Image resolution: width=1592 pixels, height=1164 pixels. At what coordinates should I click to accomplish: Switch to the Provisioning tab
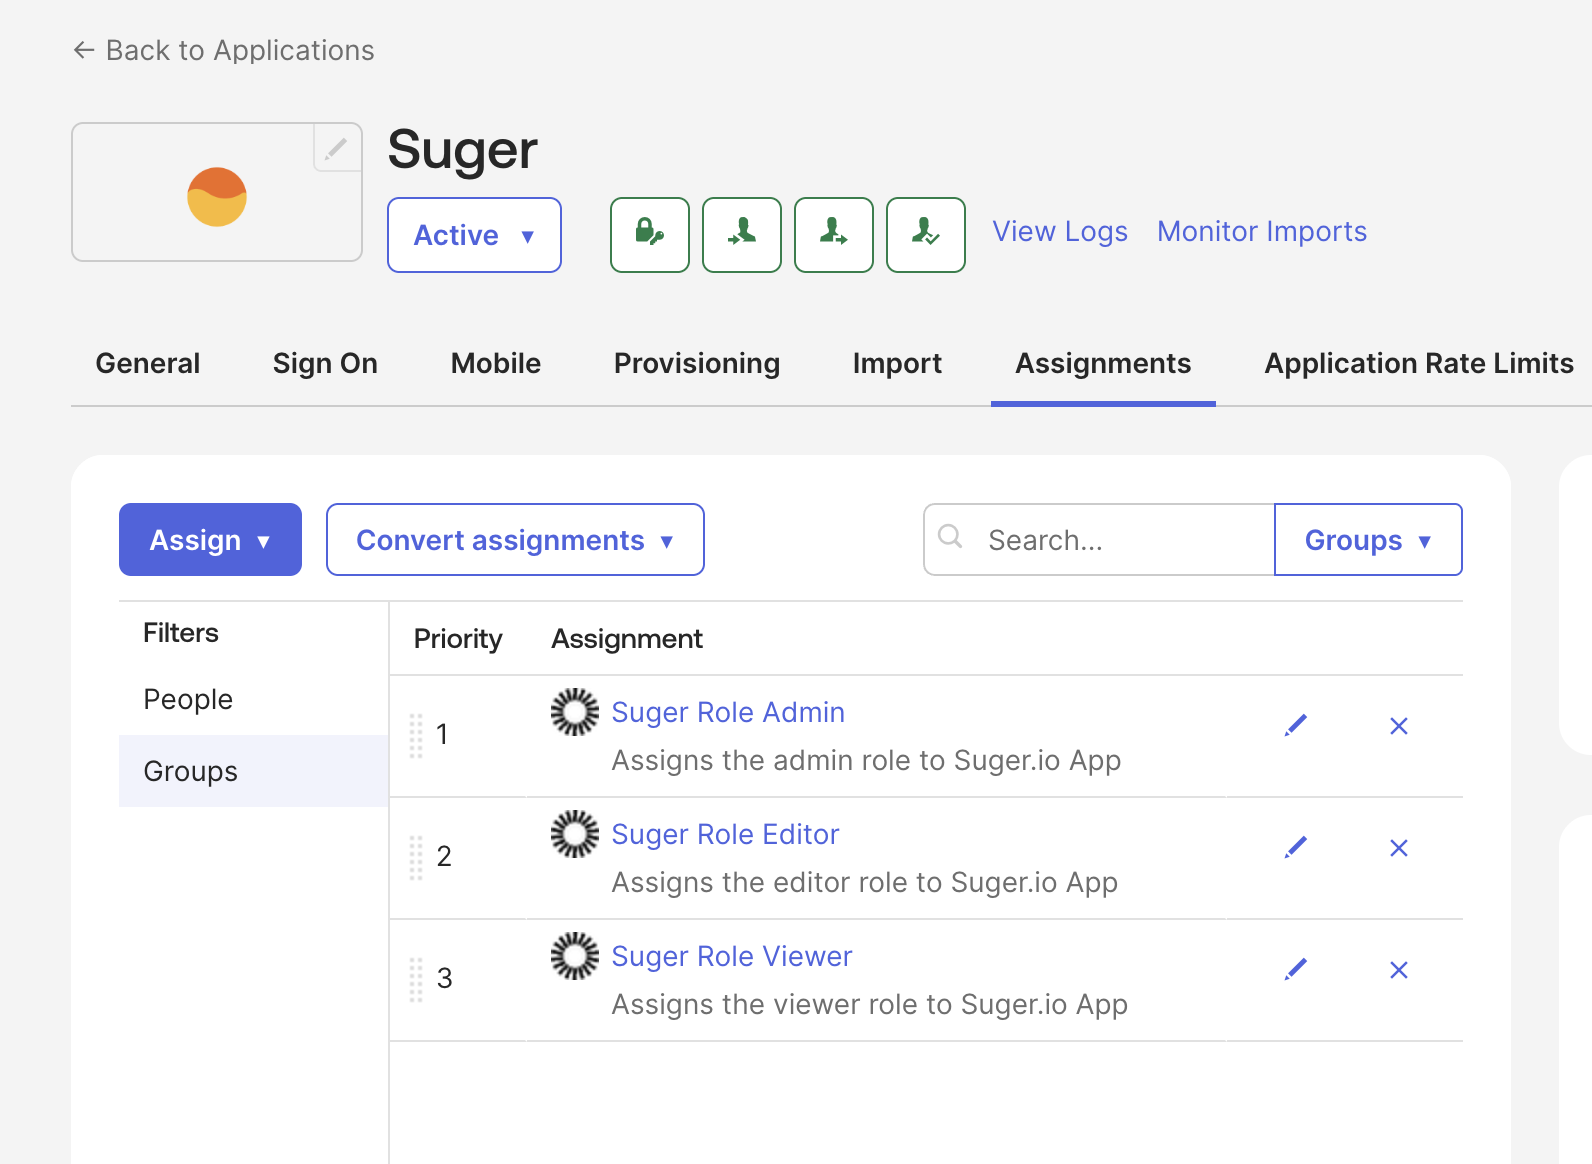pos(696,363)
